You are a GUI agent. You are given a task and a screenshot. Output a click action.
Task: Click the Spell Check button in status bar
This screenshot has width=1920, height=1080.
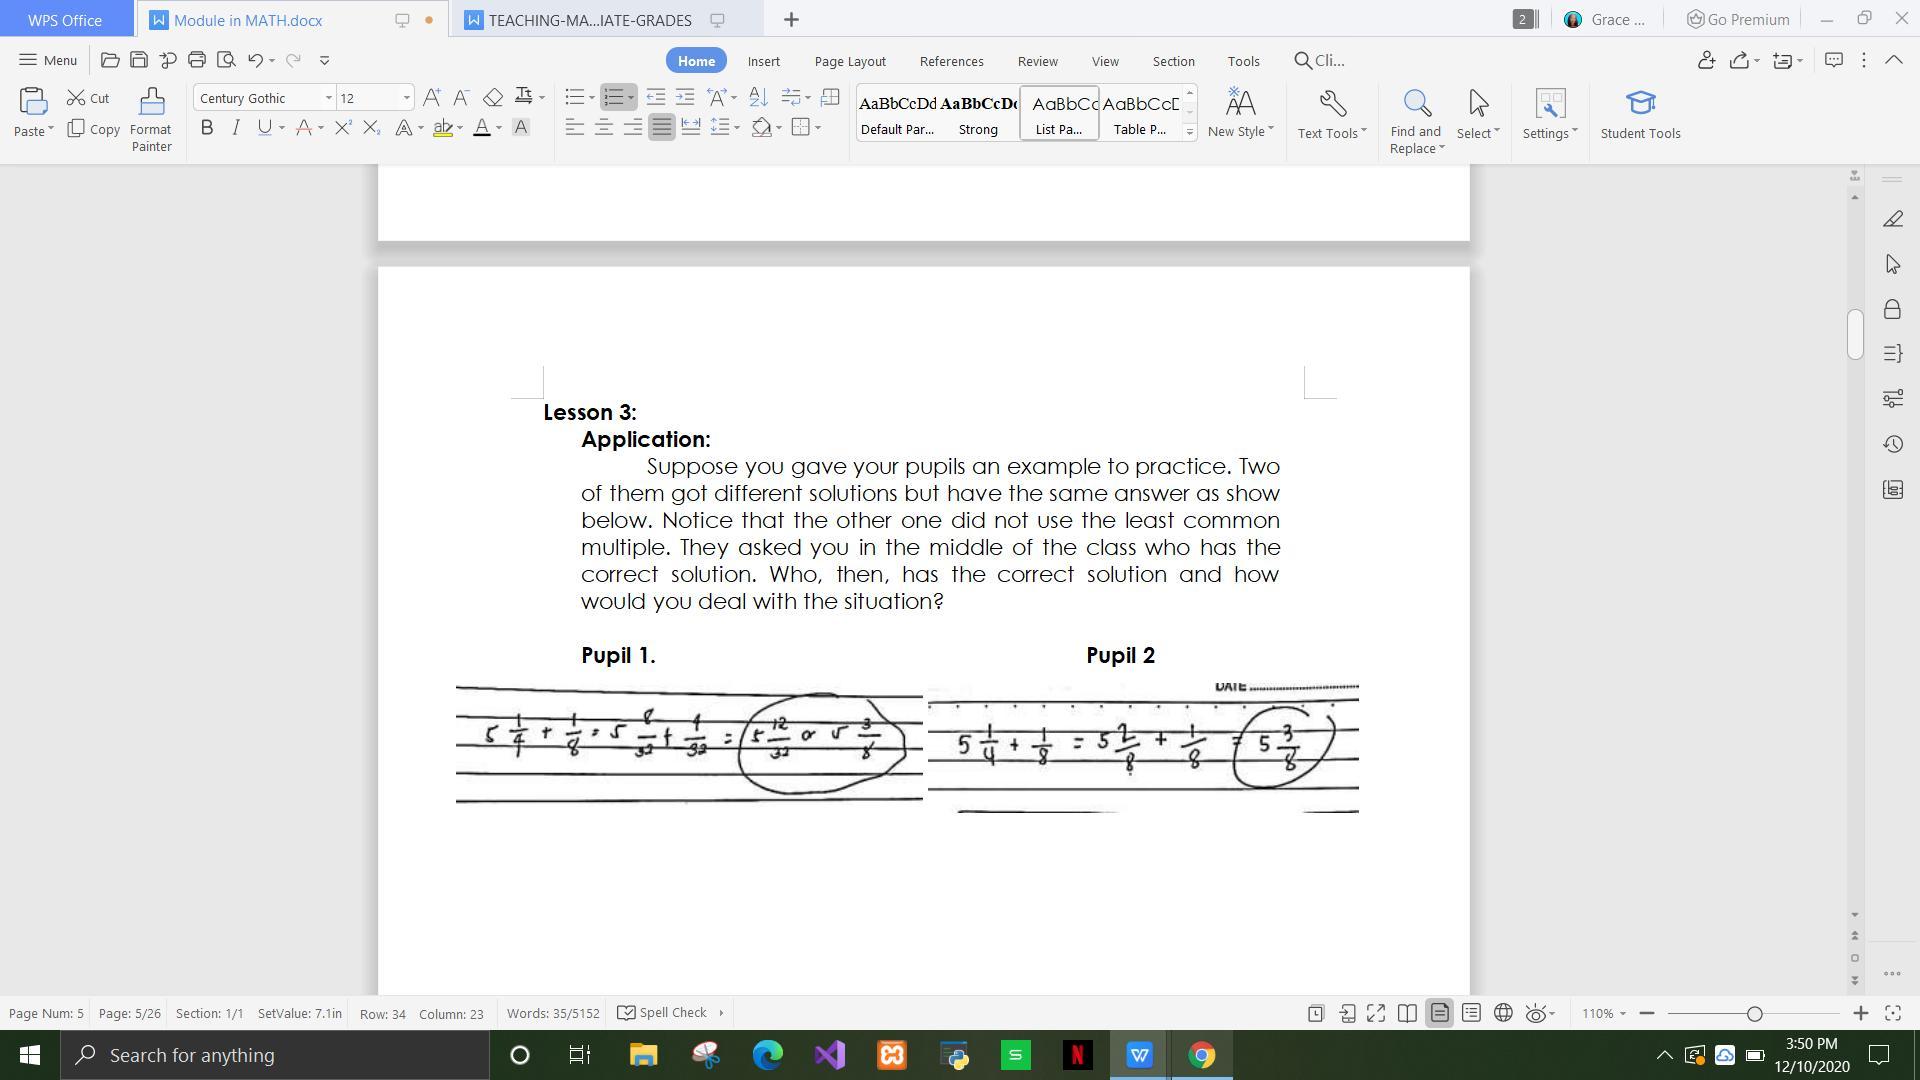(x=663, y=1013)
